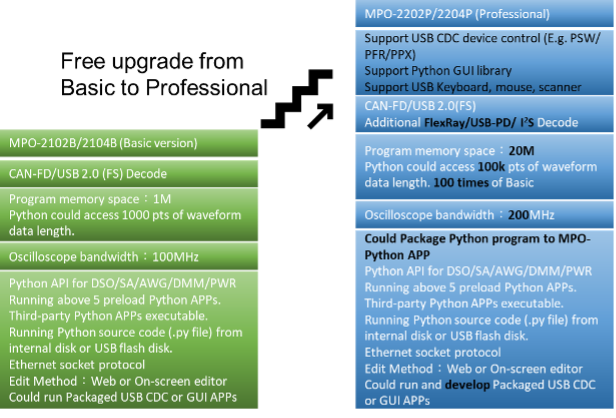Select 'Oscilloscope bandwidth: 100MHz' bar
Viewport: 616px width, 418px height.
[x=129, y=257]
